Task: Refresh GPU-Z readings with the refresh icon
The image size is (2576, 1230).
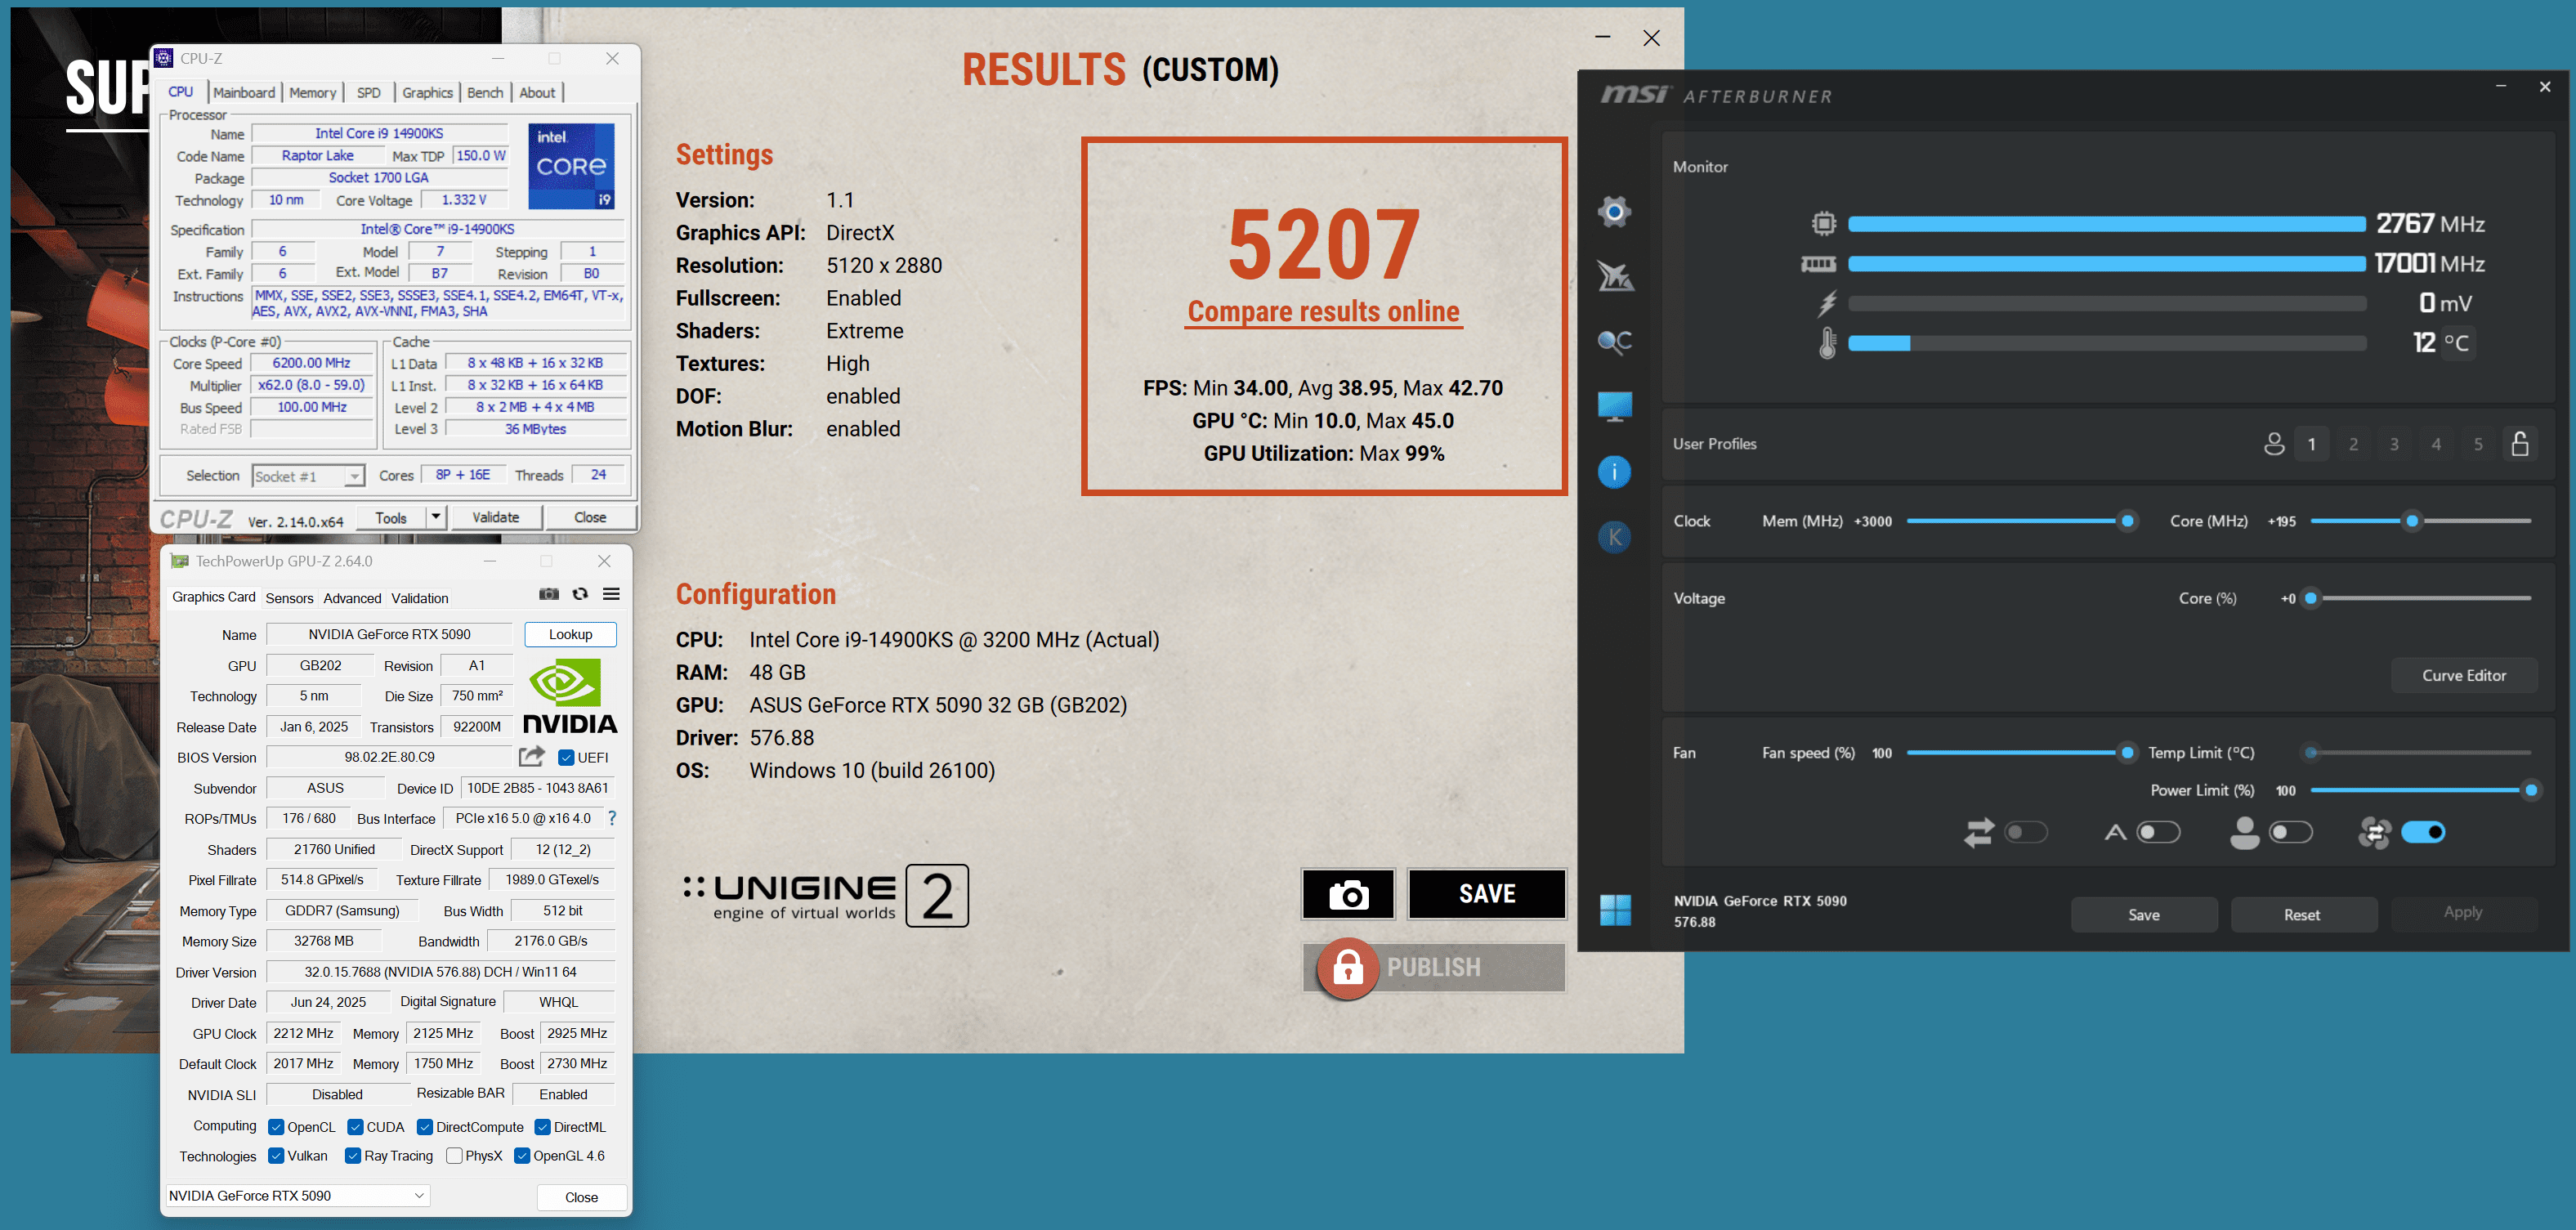Action: pyautogui.click(x=580, y=593)
